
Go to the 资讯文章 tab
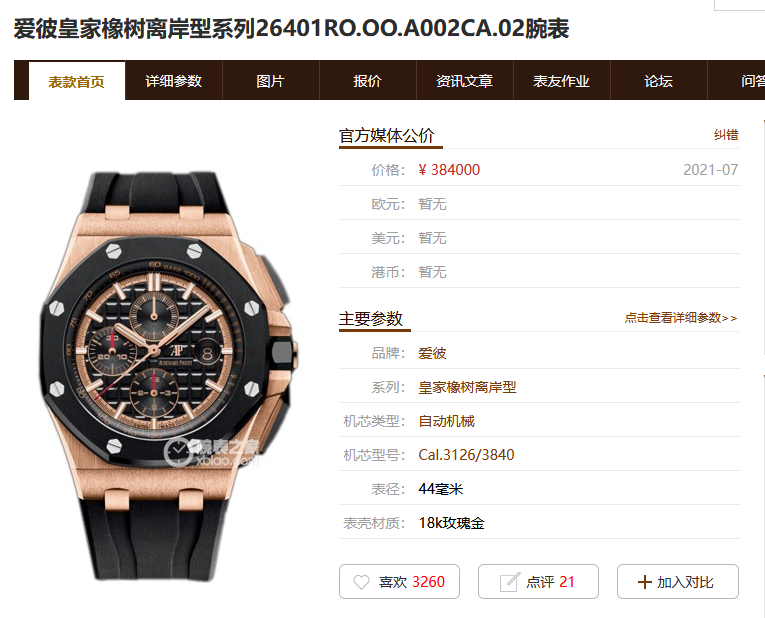point(465,81)
